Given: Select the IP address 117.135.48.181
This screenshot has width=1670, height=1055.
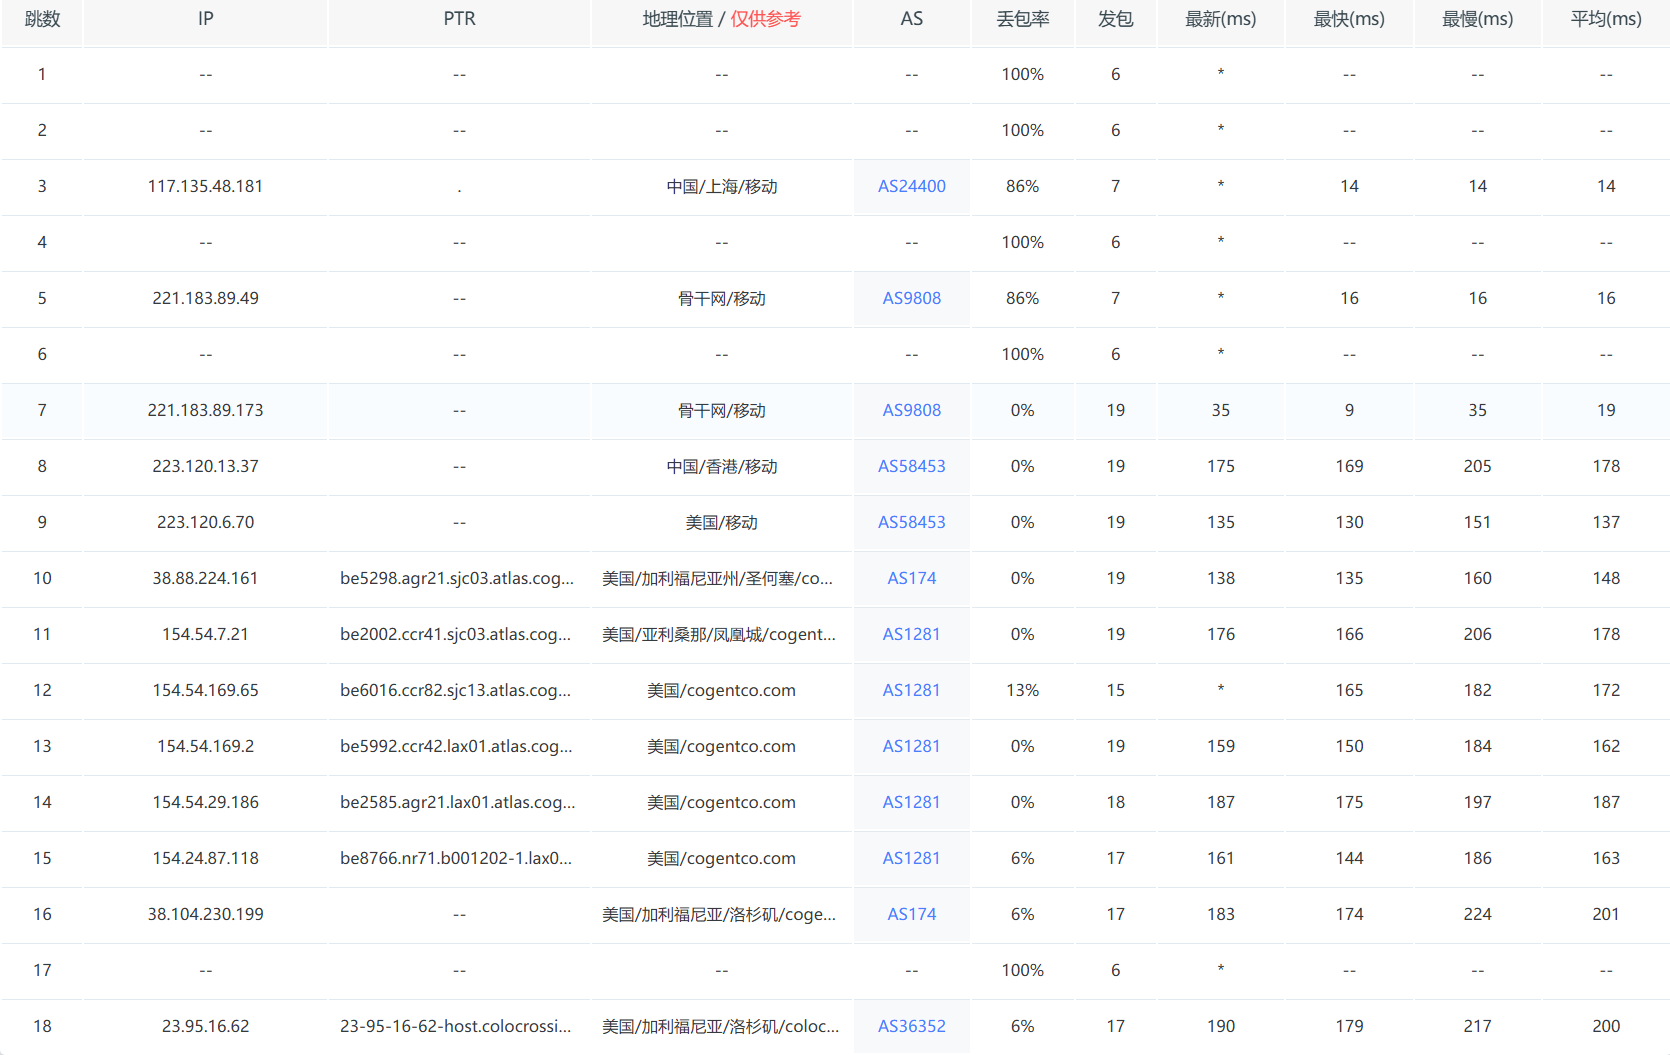Looking at the screenshot, I should pos(205,186).
